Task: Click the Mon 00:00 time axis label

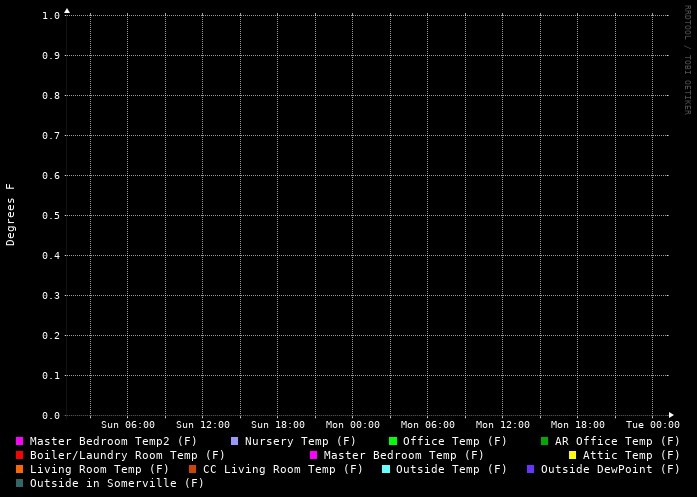Action: pos(352,425)
